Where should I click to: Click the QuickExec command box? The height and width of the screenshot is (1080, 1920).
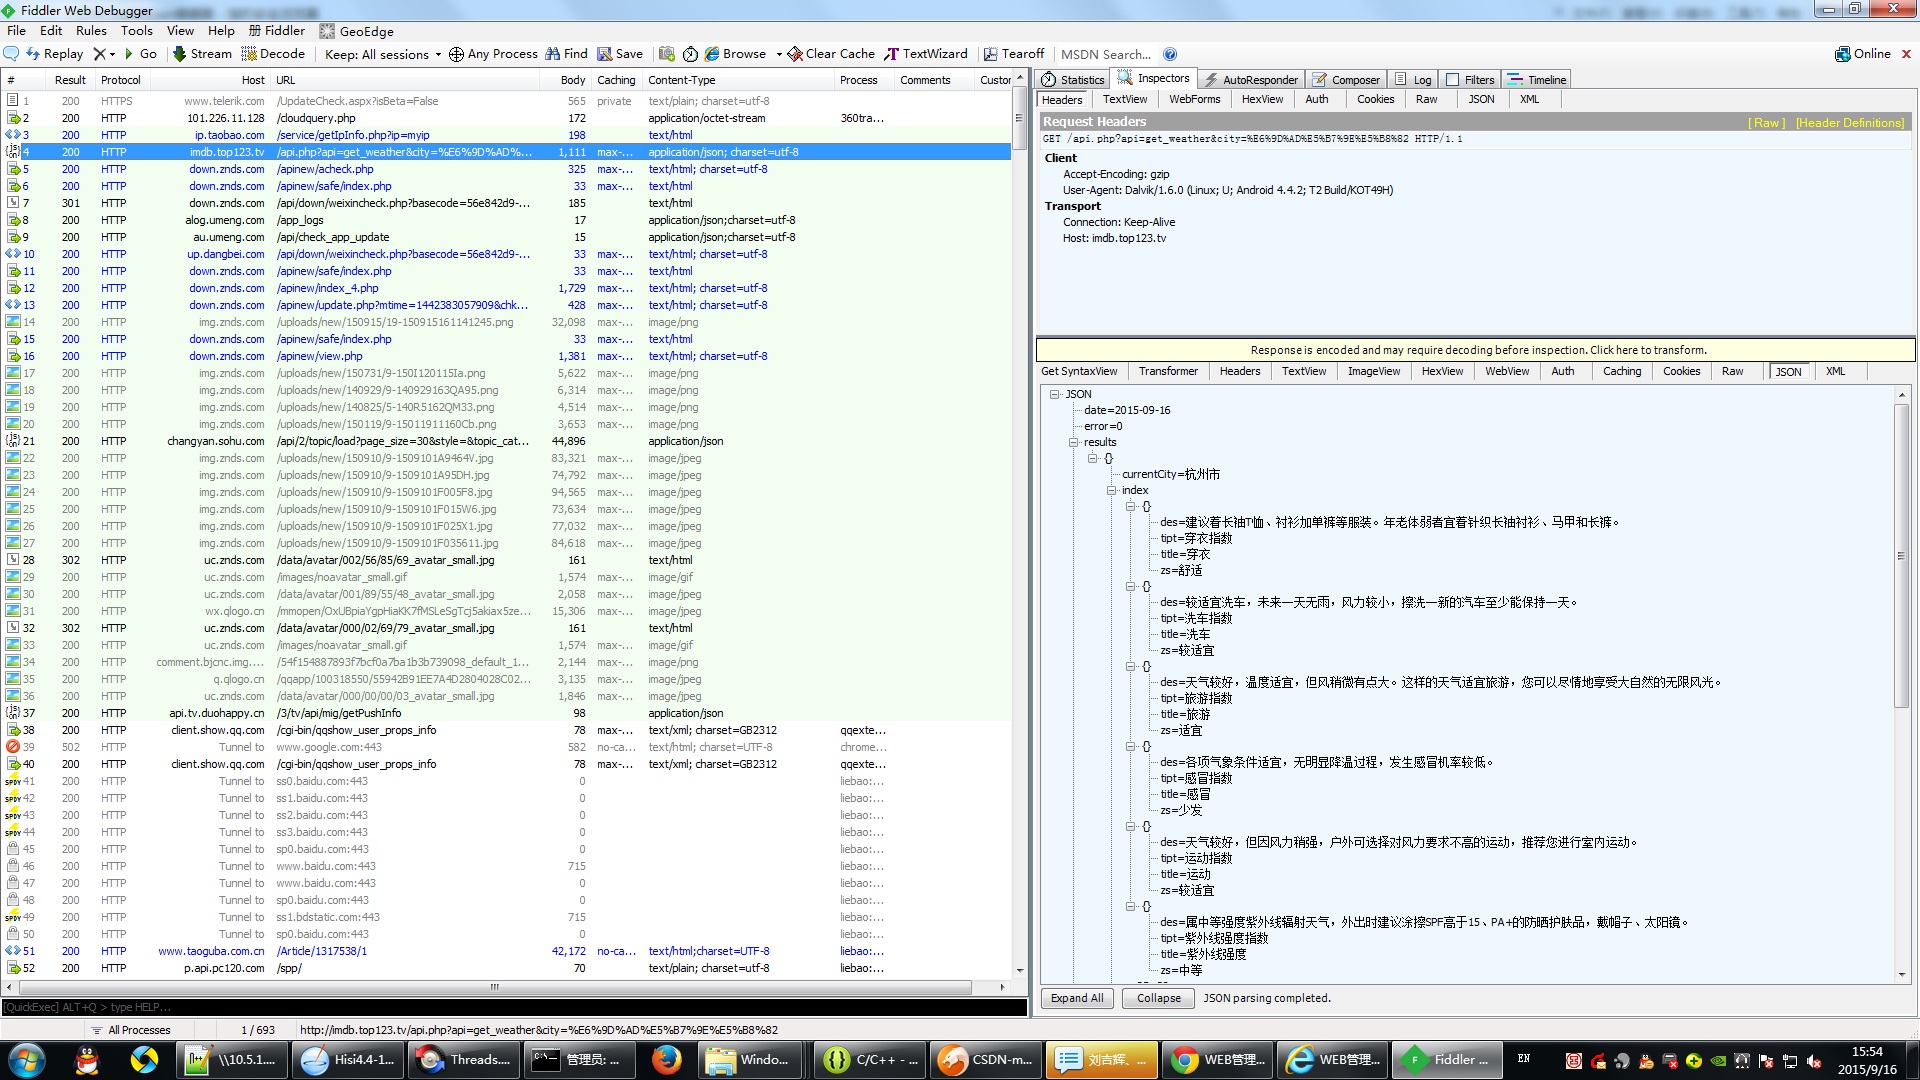coord(514,1007)
